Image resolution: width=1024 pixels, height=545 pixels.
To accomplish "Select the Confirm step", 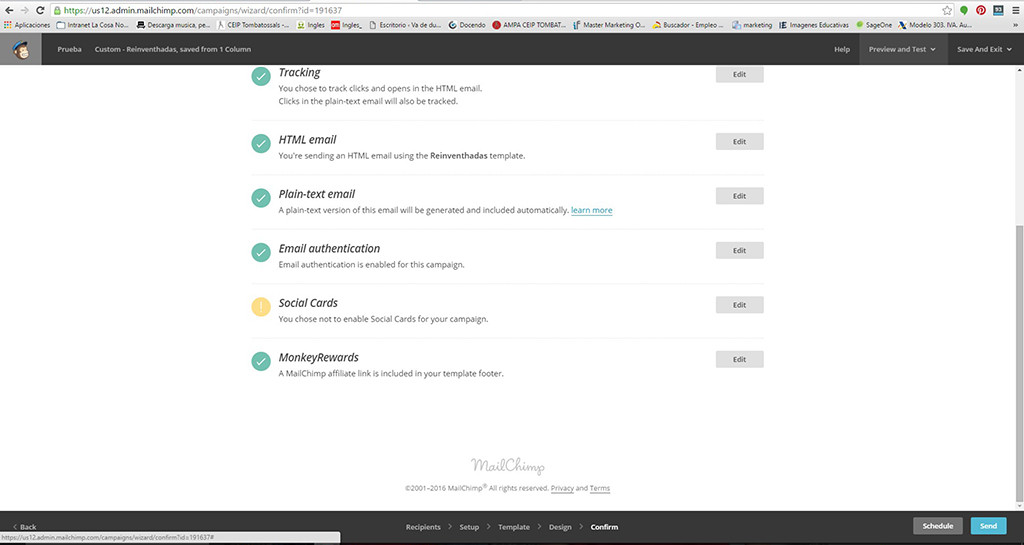I will click(604, 527).
